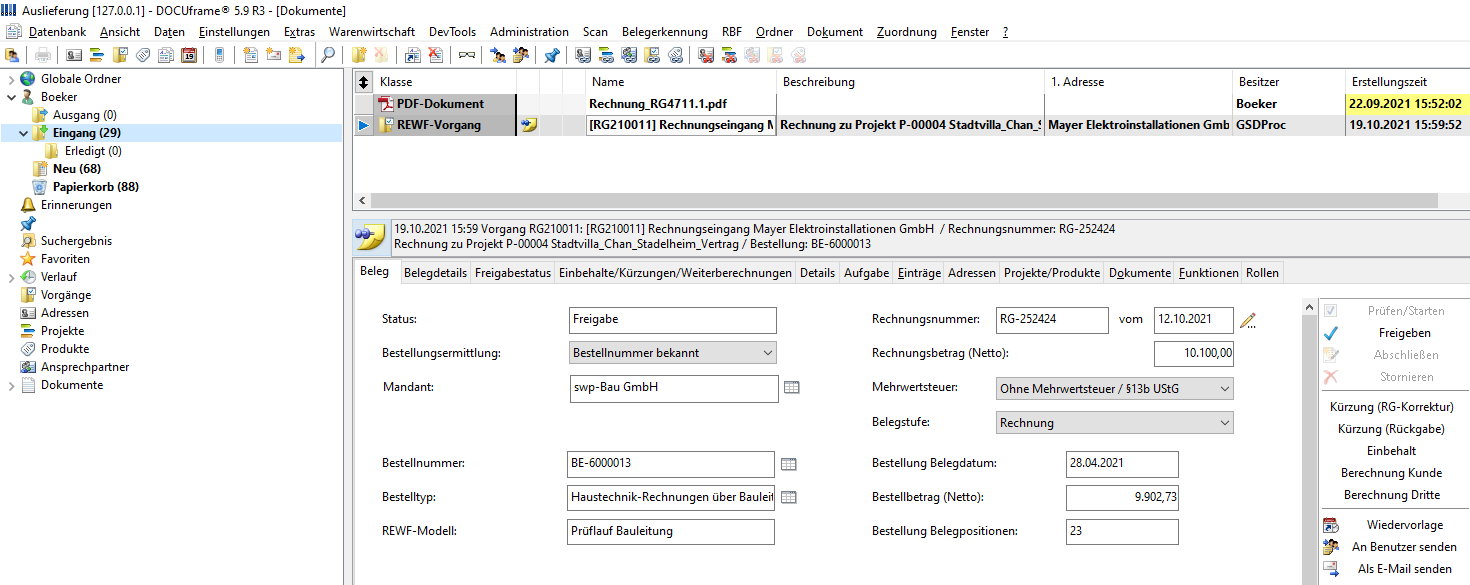Click Berechnung Dritte button
The height and width of the screenshot is (585, 1470).
pos(1391,495)
